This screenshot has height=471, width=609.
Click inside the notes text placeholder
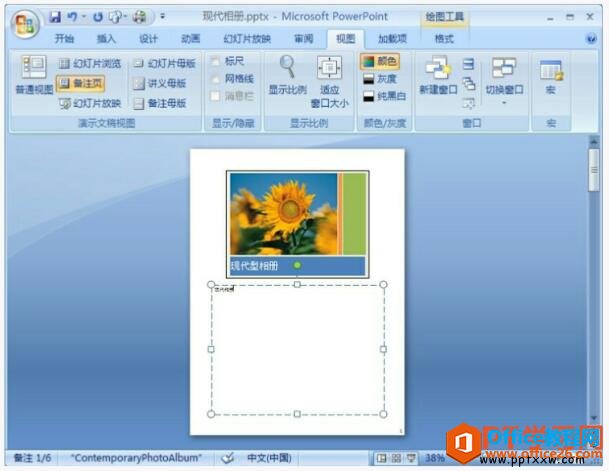298,349
